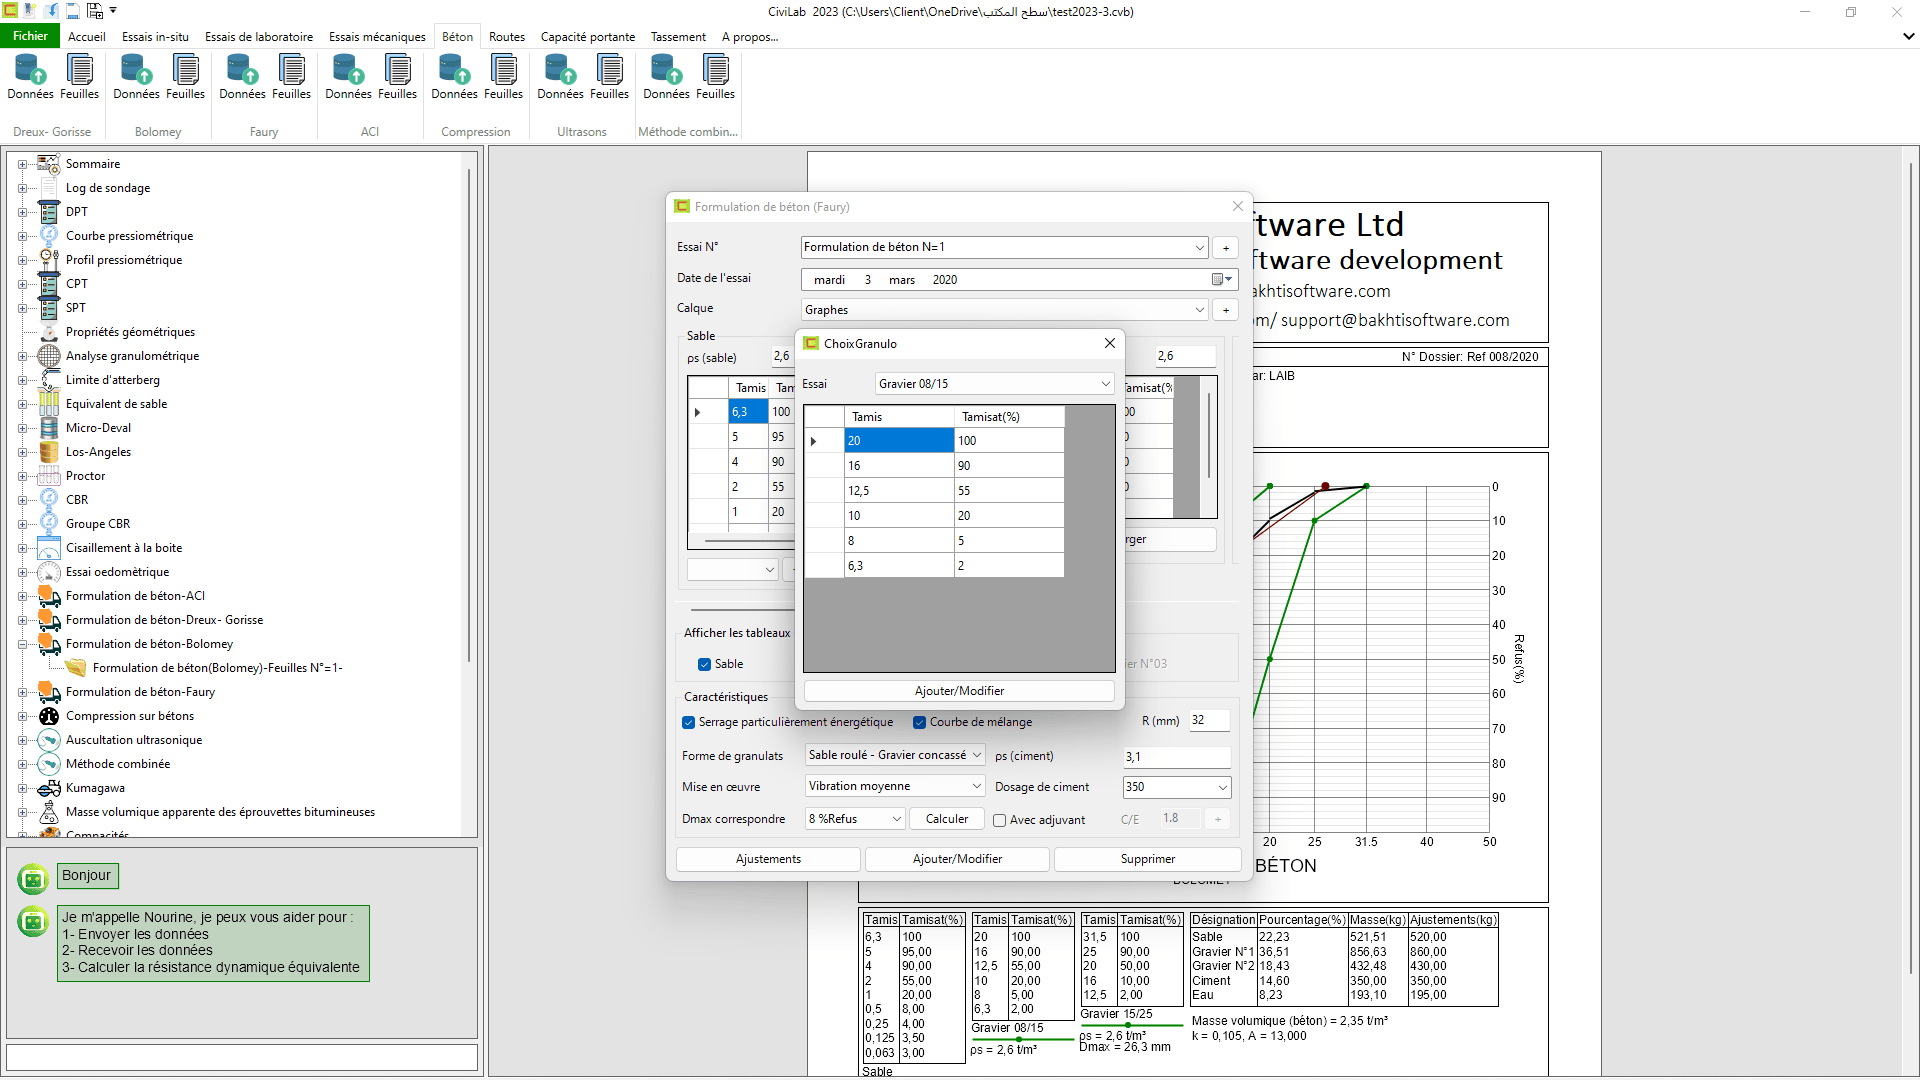Open Données in Compression group
This screenshot has height=1080, width=1920.
(454, 78)
